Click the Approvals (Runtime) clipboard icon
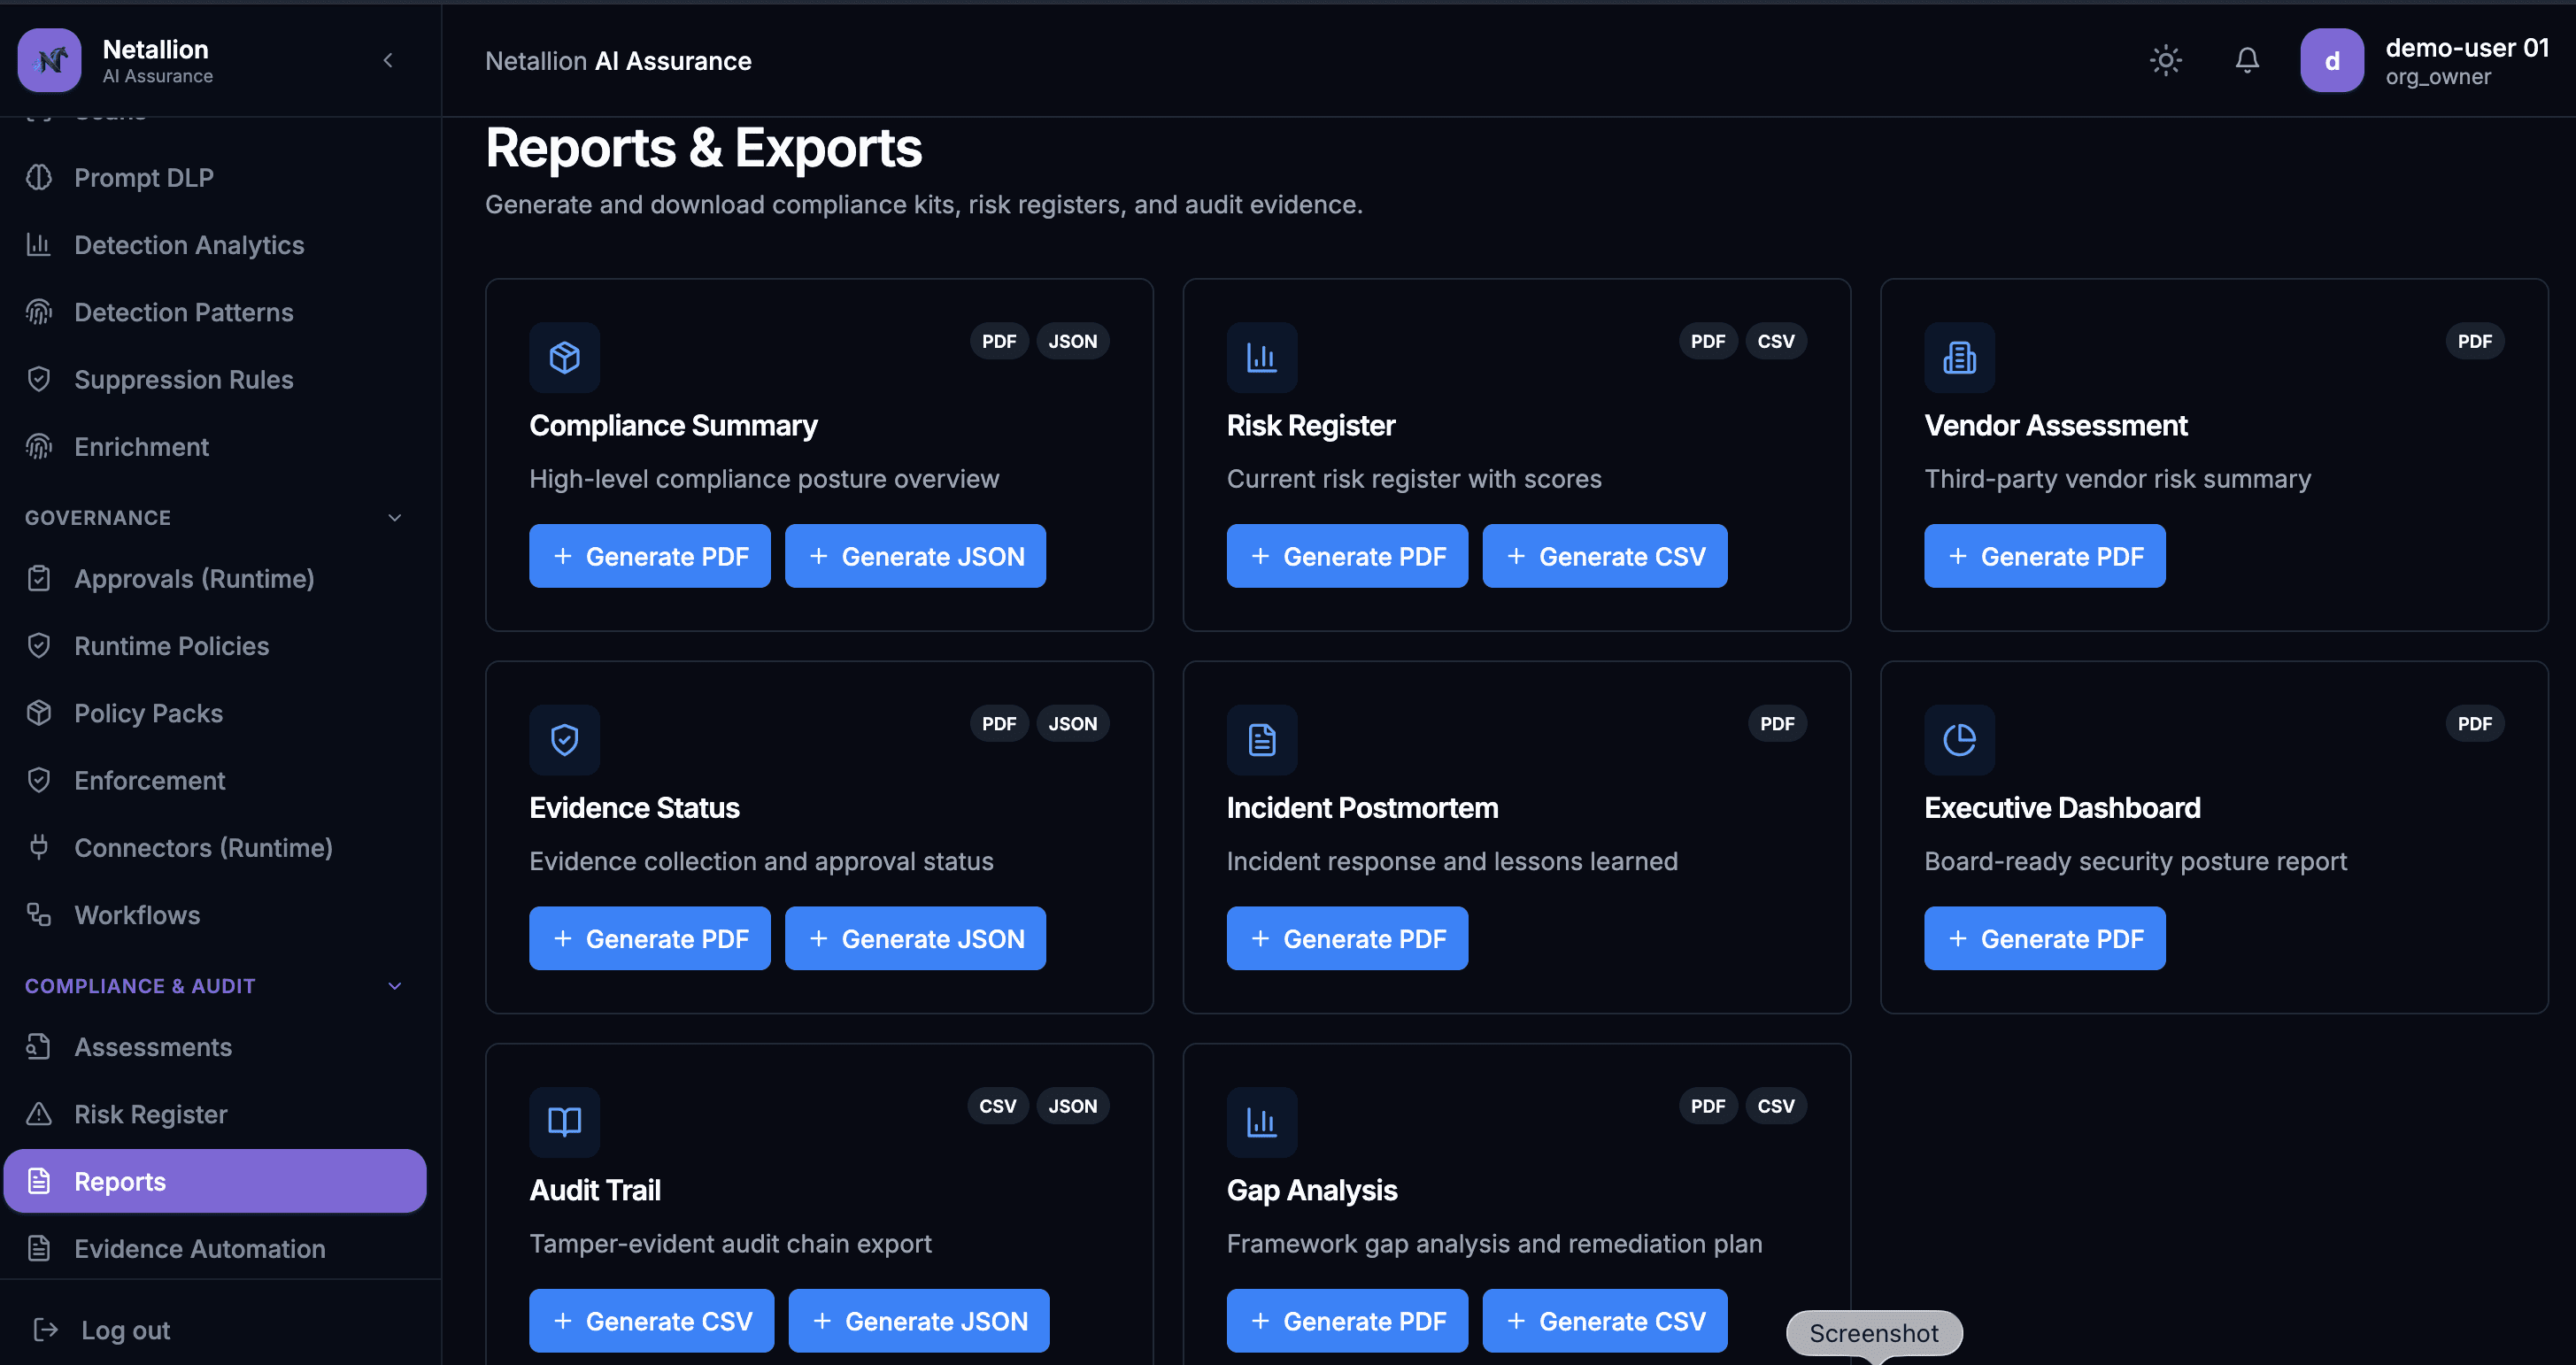The image size is (2576, 1365). [x=39, y=578]
